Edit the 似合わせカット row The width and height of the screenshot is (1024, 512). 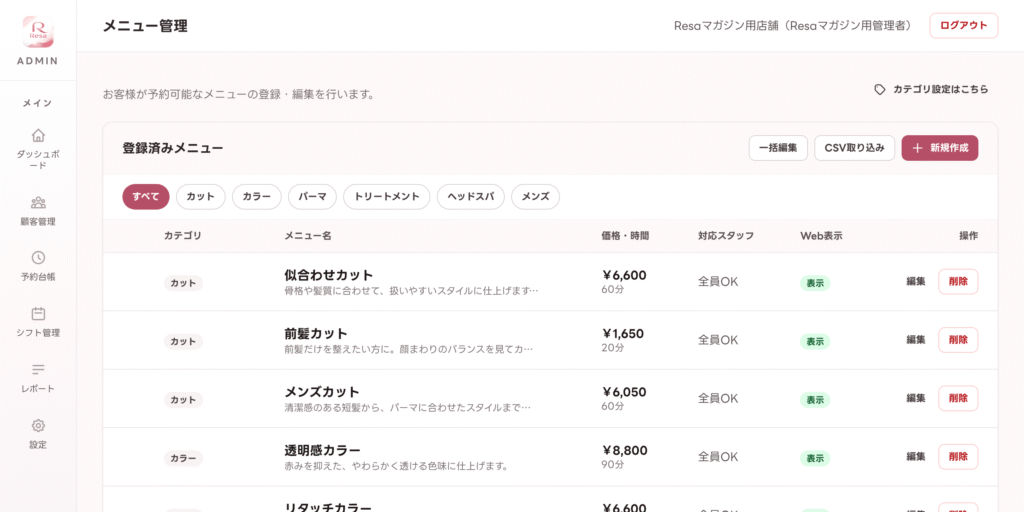[x=916, y=281]
